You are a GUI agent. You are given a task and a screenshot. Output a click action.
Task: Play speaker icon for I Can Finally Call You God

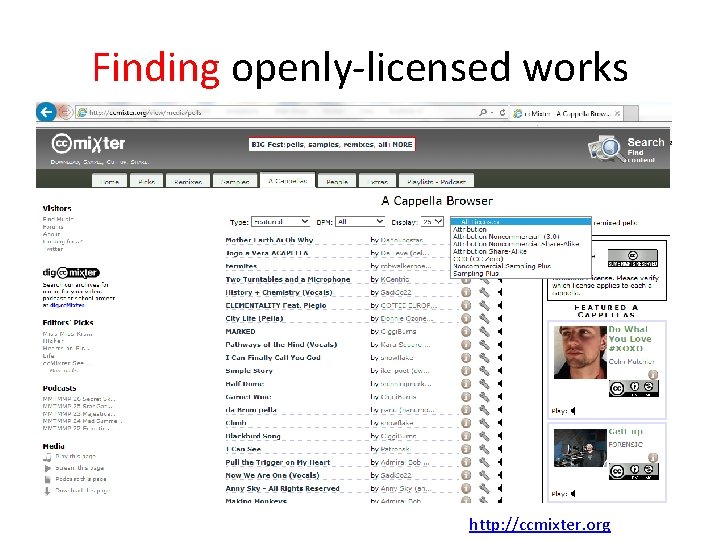[500, 357]
